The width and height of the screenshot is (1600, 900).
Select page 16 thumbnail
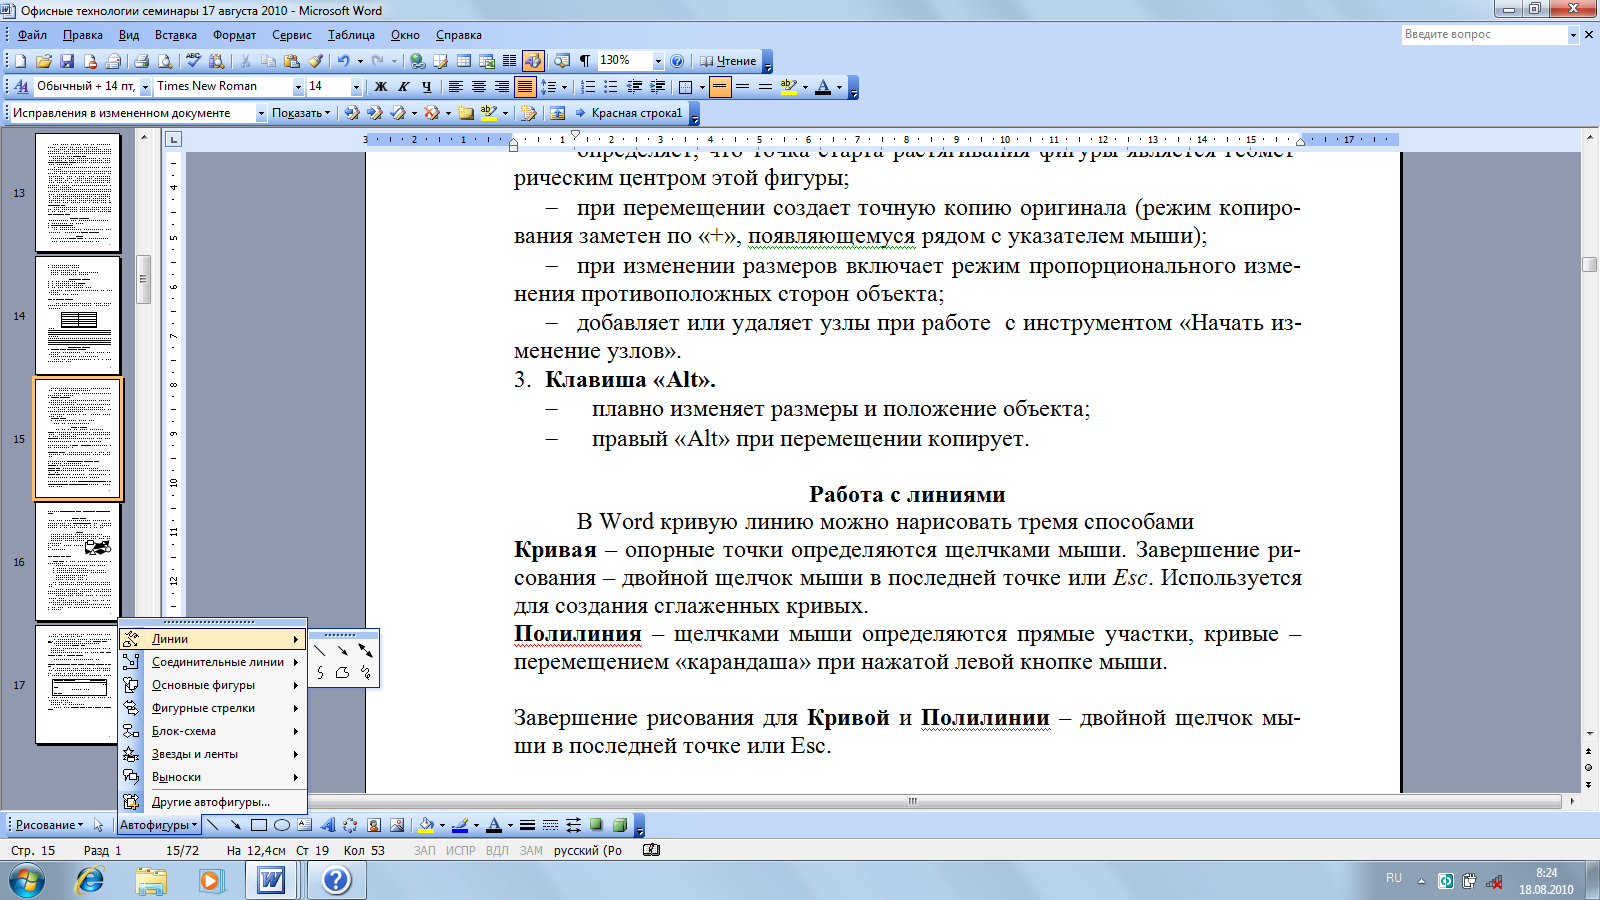click(78, 561)
